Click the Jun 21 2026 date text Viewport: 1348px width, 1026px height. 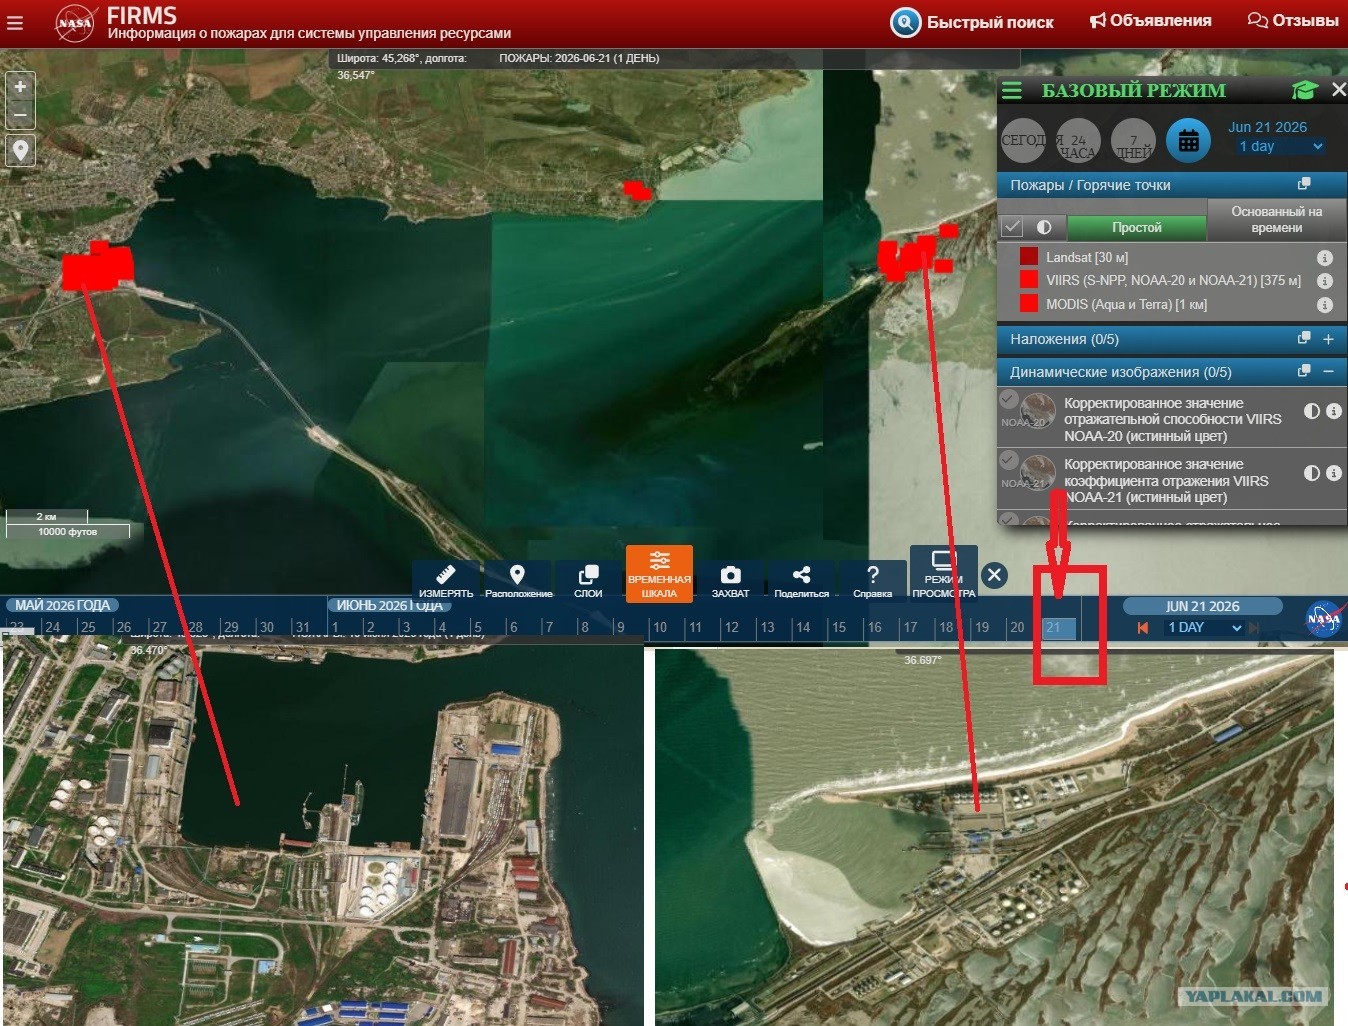coord(1267,127)
